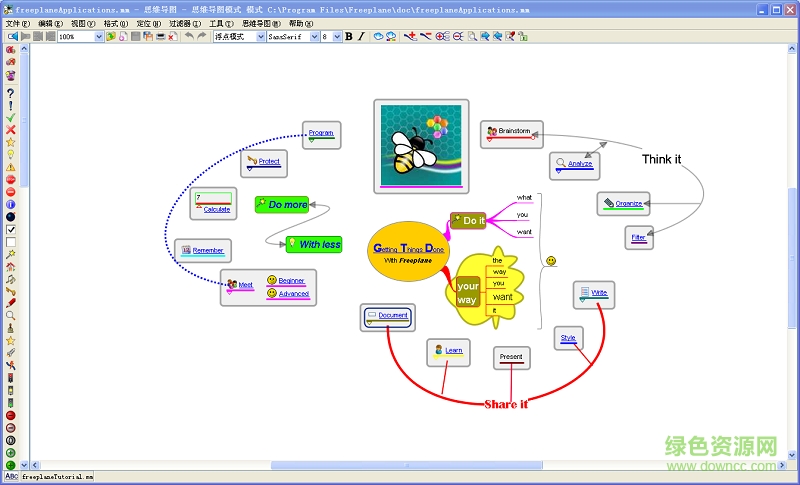Screen dimensions: 800x485
Task: Open the 工具 (Tools) menu
Action: (x=221, y=23)
